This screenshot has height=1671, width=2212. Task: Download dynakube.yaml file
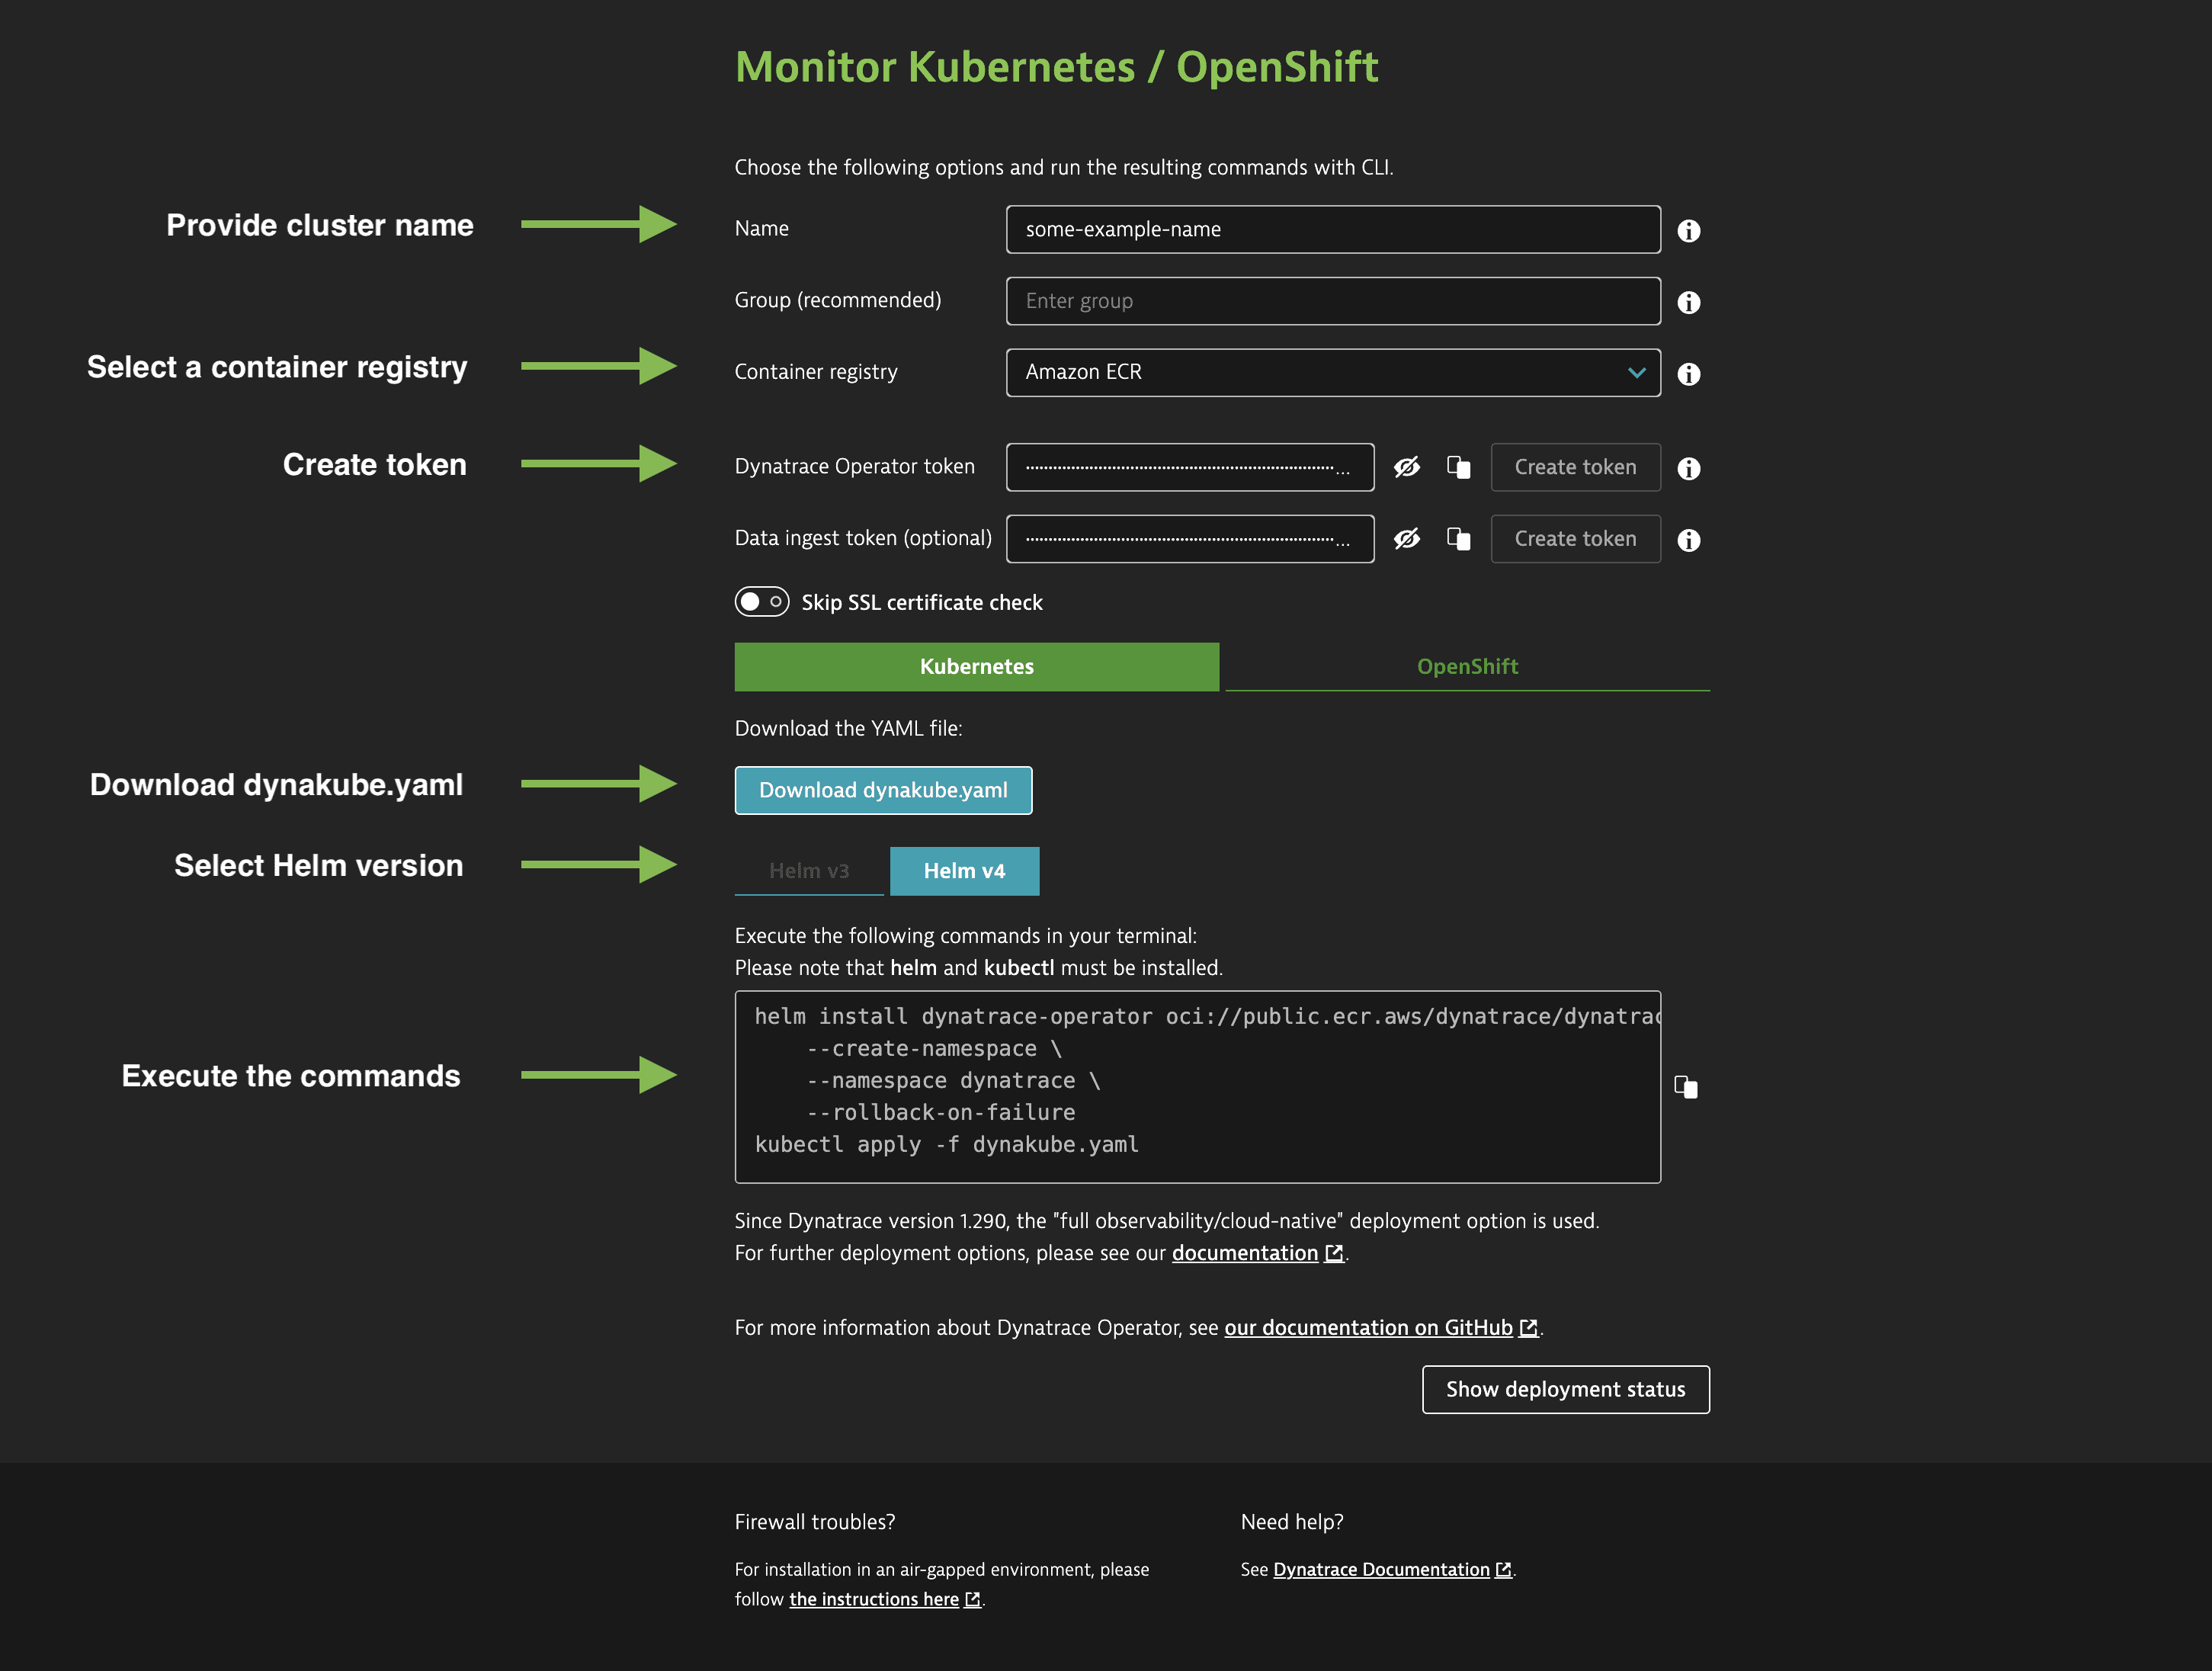[x=884, y=791]
